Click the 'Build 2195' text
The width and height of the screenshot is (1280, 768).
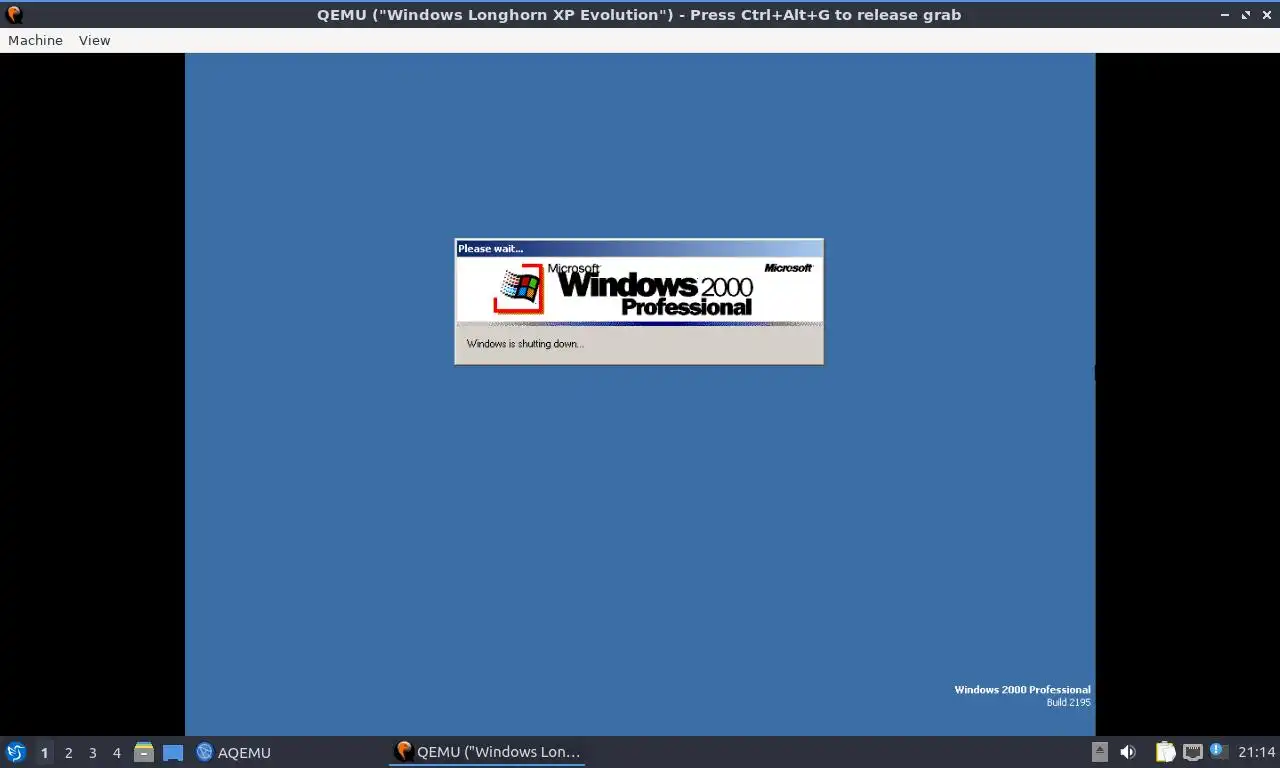coord(1068,702)
